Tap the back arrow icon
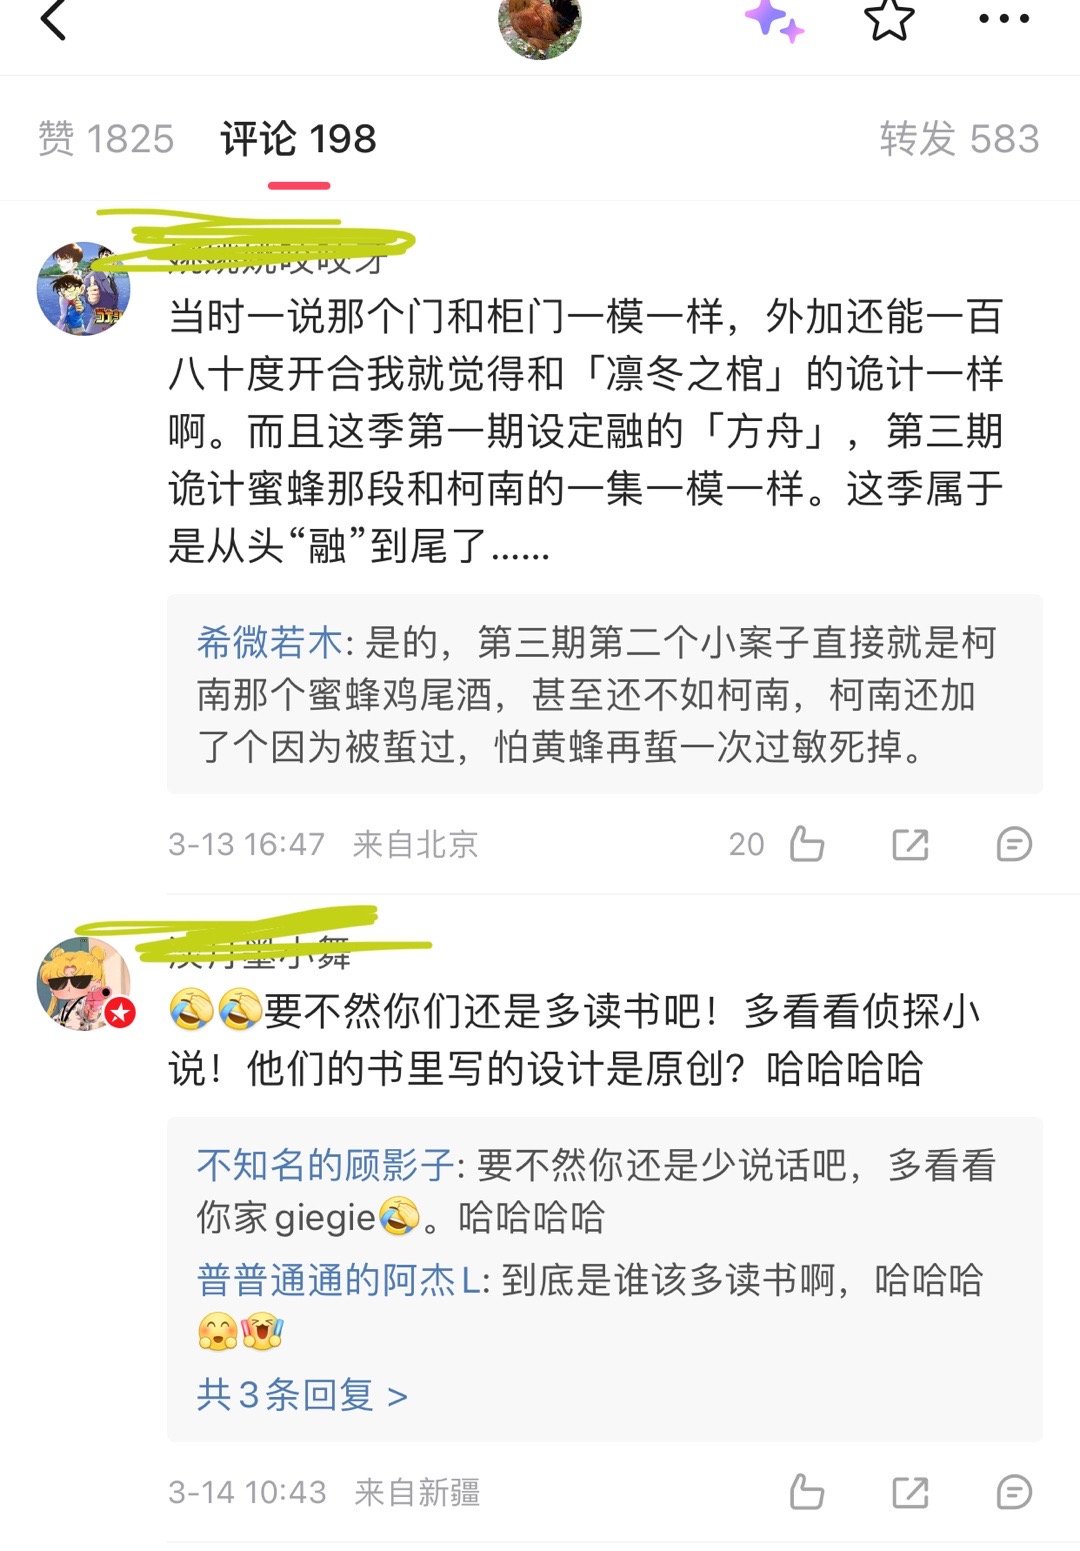 pos(53,18)
